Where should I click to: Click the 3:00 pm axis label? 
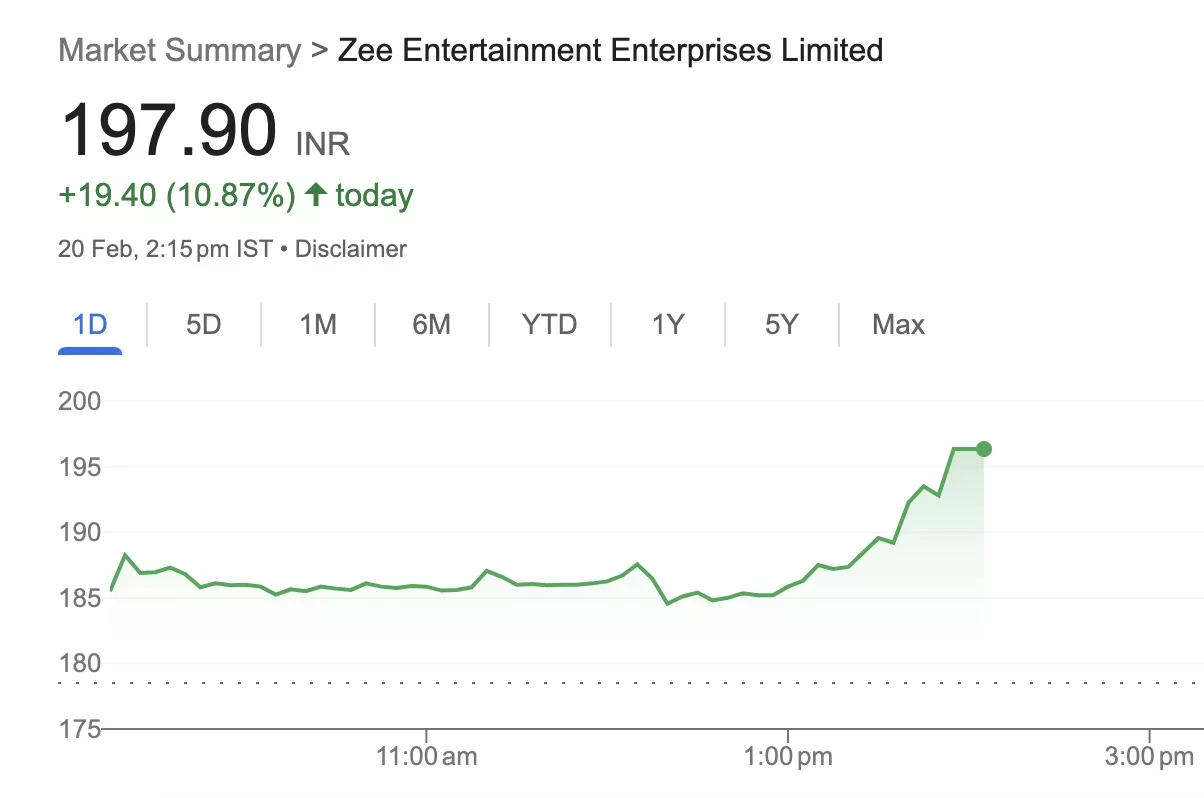point(1149,757)
